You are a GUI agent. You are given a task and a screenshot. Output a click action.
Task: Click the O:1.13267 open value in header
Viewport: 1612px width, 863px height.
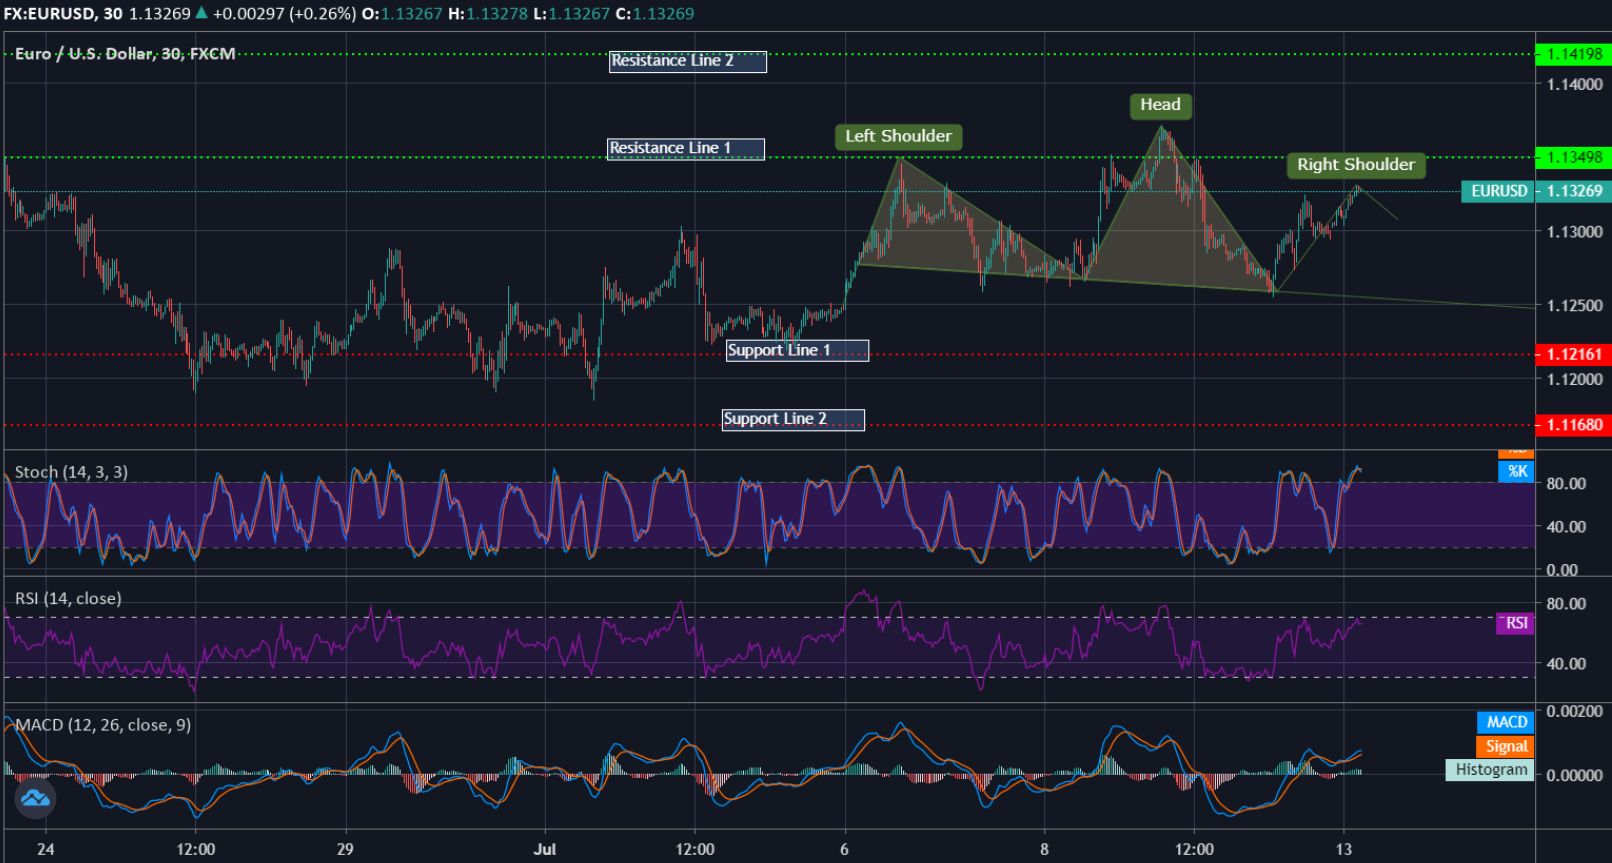point(401,14)
